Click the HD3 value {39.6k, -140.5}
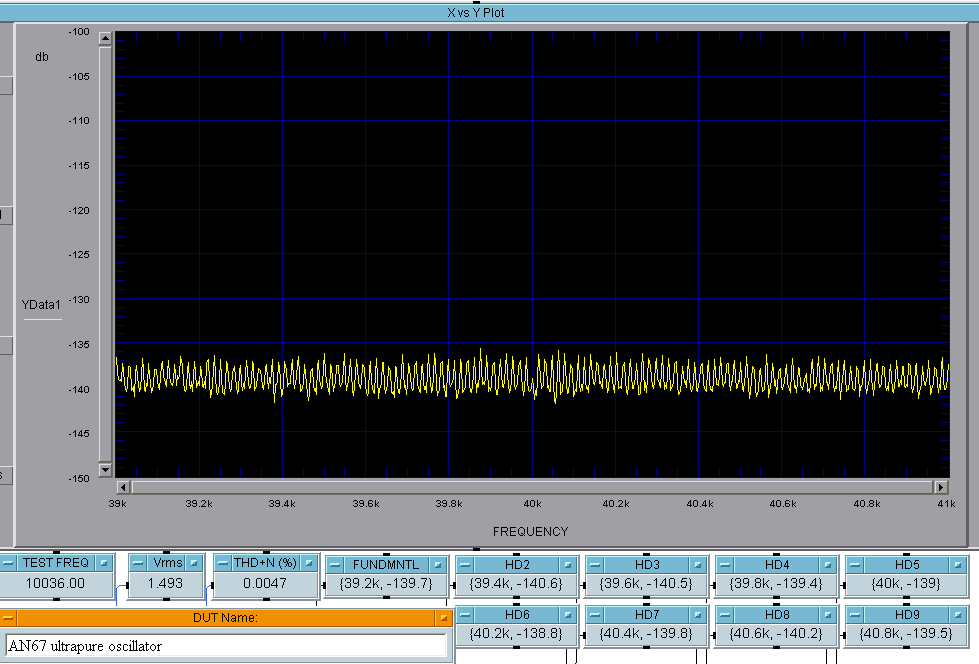Screen dimensions: 979x664 click(646, 584)
